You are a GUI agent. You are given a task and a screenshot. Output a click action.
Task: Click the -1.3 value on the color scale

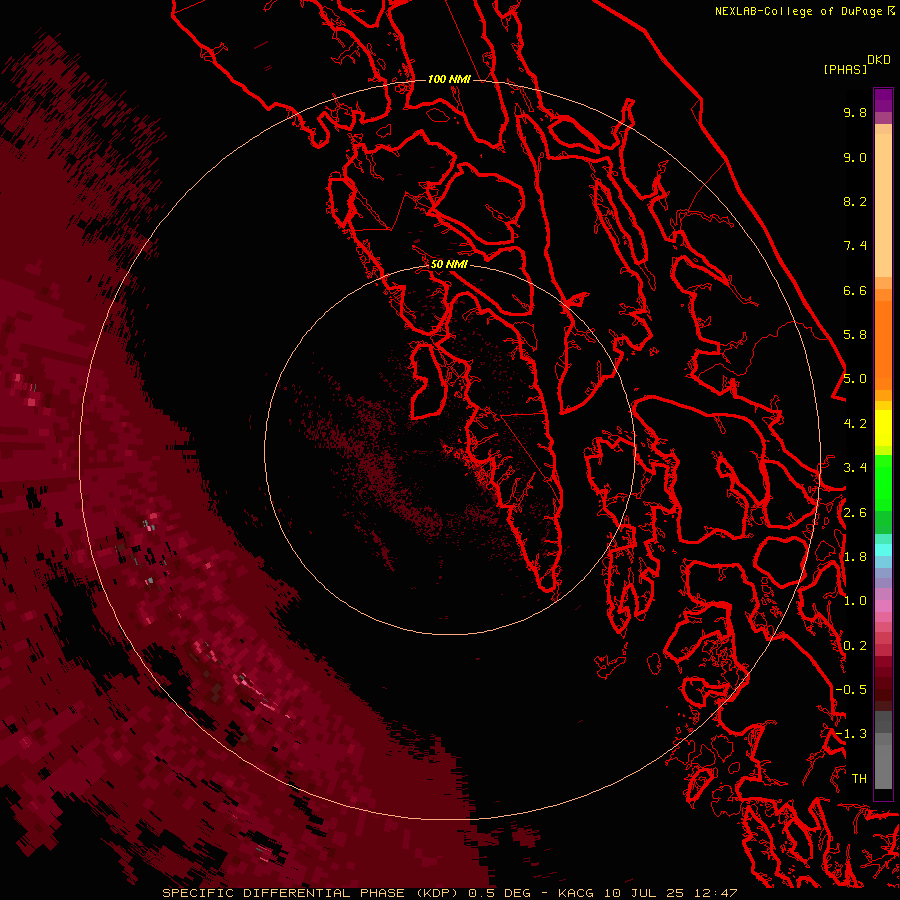(851, 734)
